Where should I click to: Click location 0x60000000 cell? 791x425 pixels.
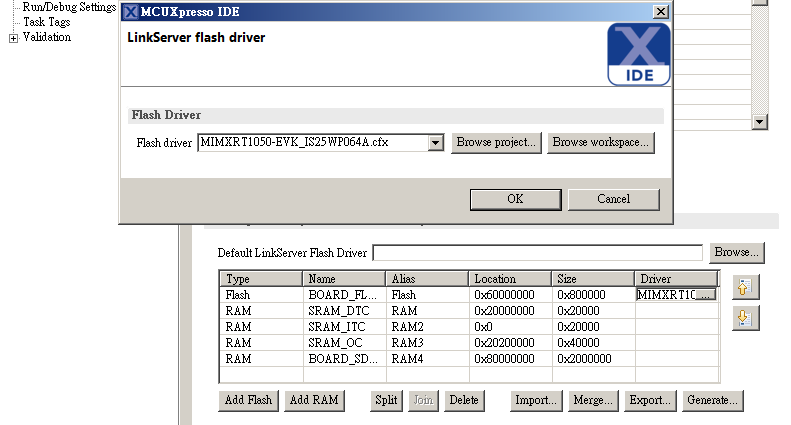(x=510, y=295)
